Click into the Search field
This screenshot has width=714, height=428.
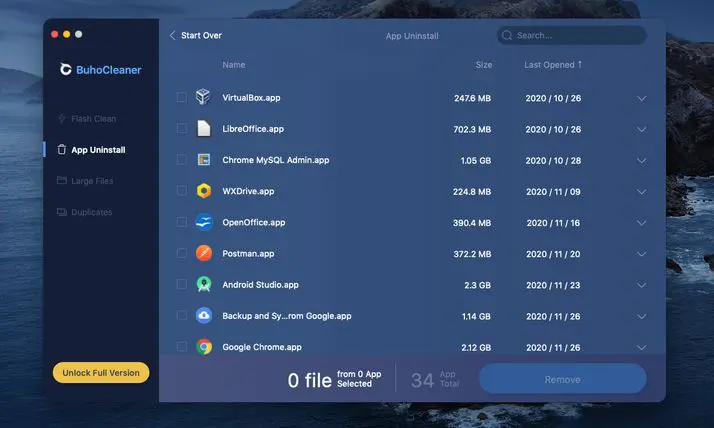pos(572,35)
